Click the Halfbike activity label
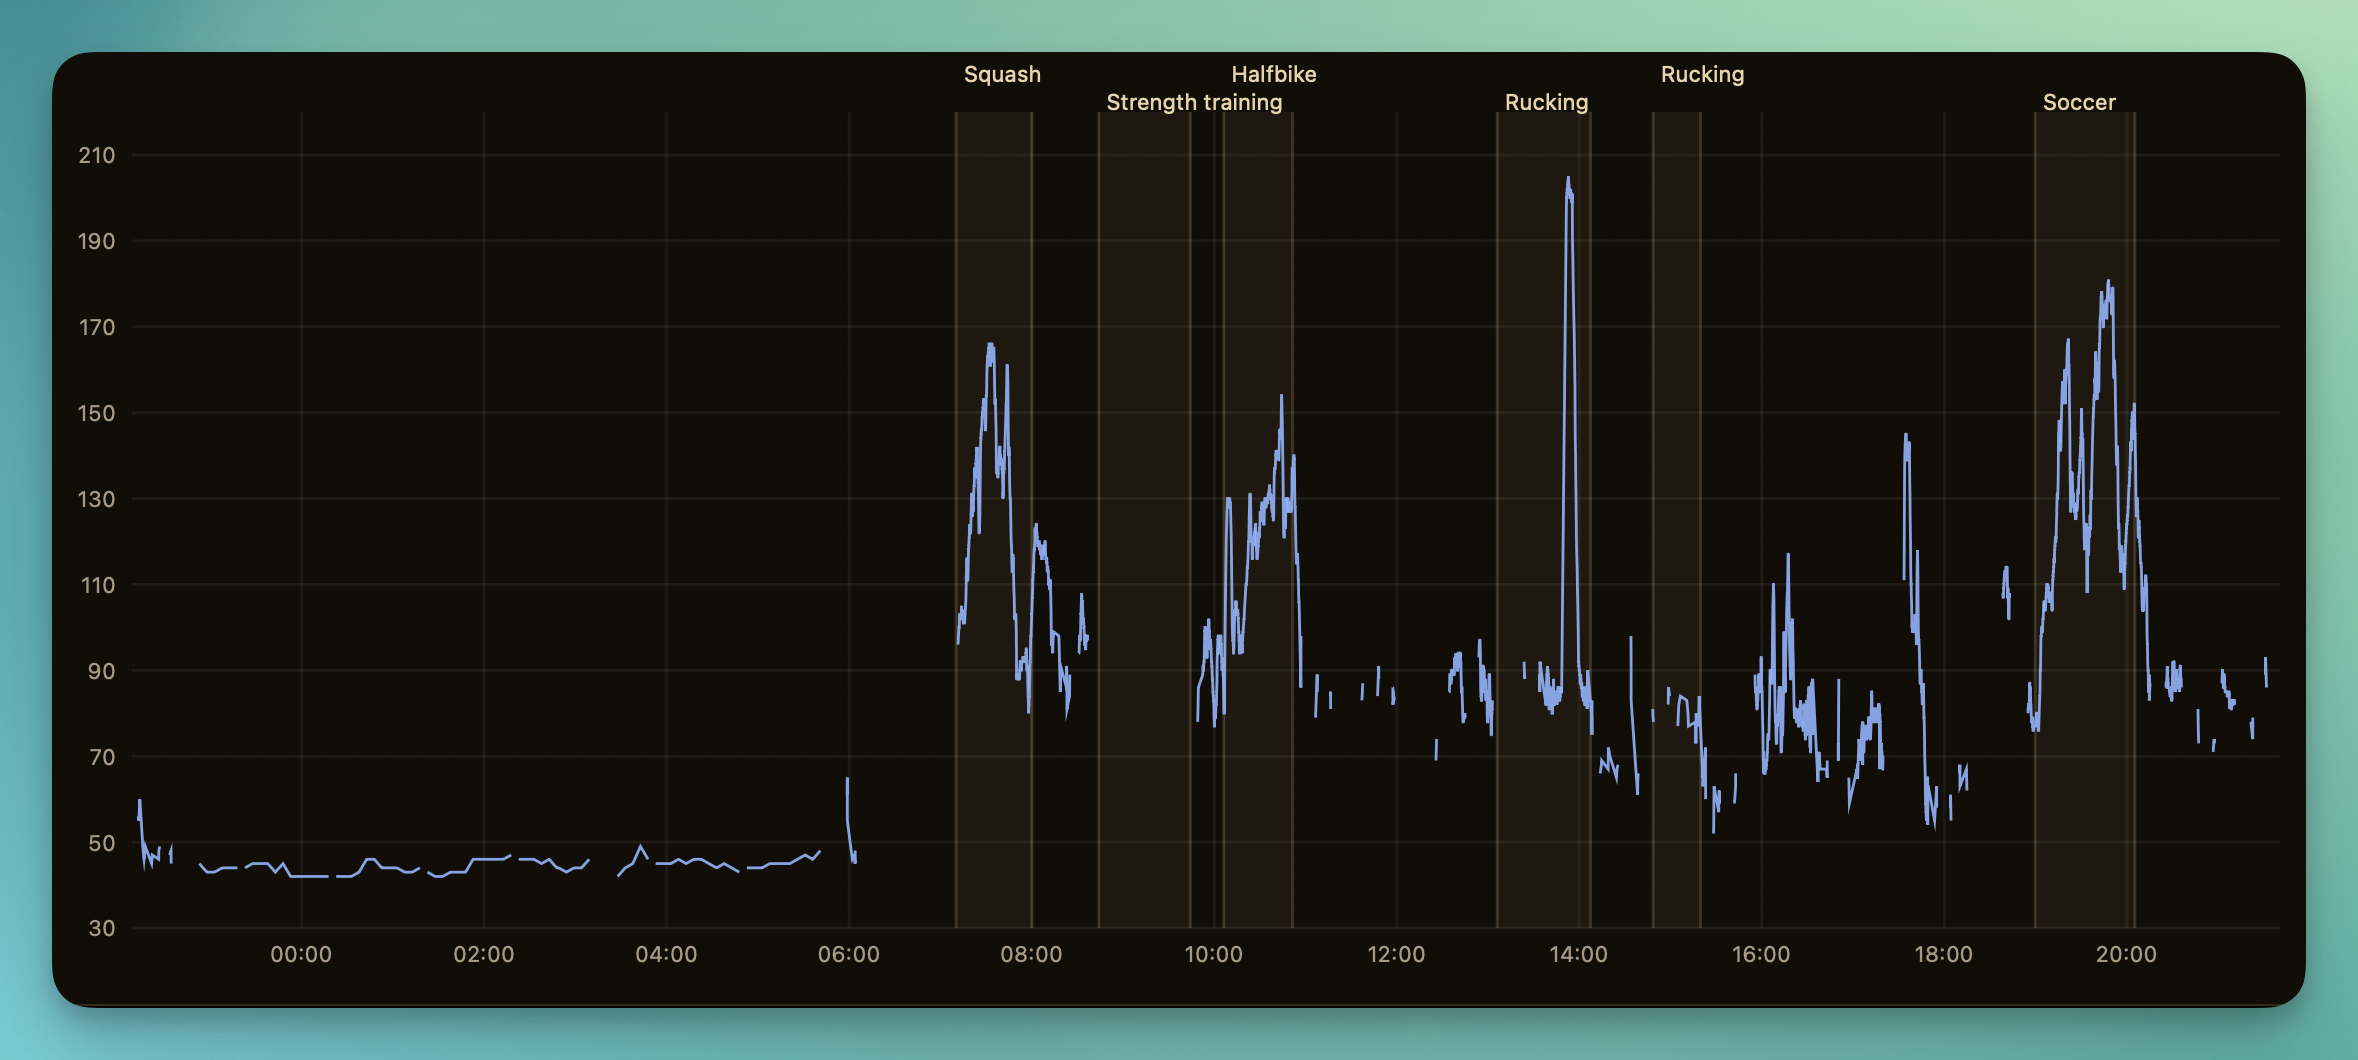The image size is (2358, 1060). tap(1273, 74)
